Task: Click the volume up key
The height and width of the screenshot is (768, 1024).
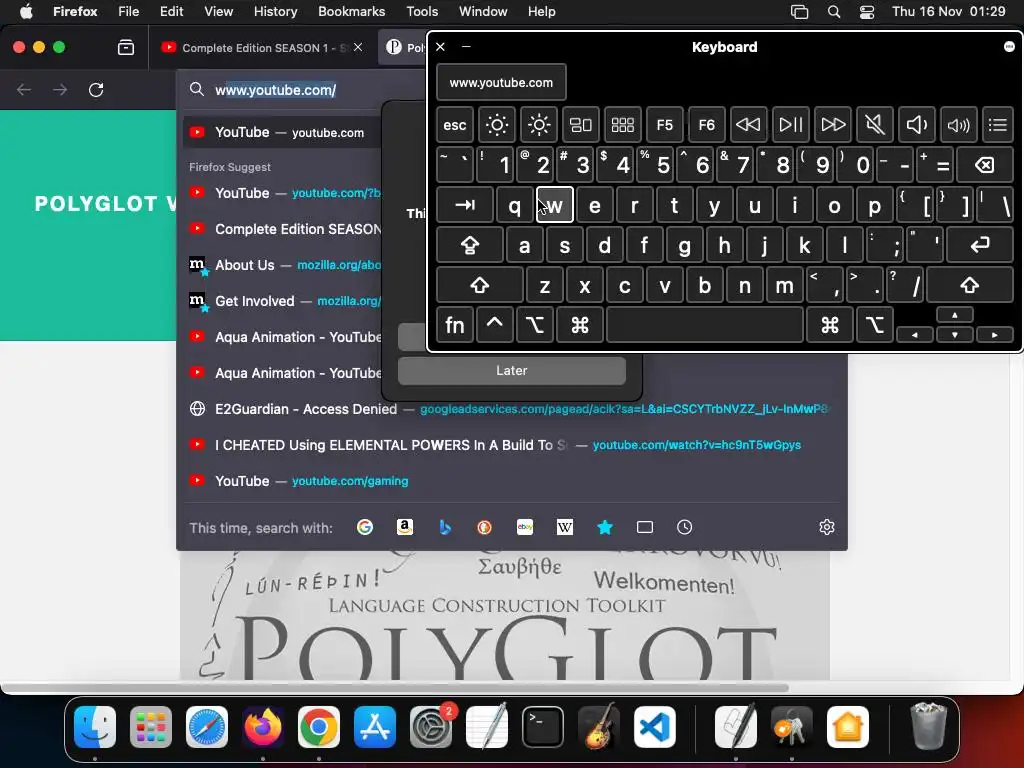Action: 958,125
